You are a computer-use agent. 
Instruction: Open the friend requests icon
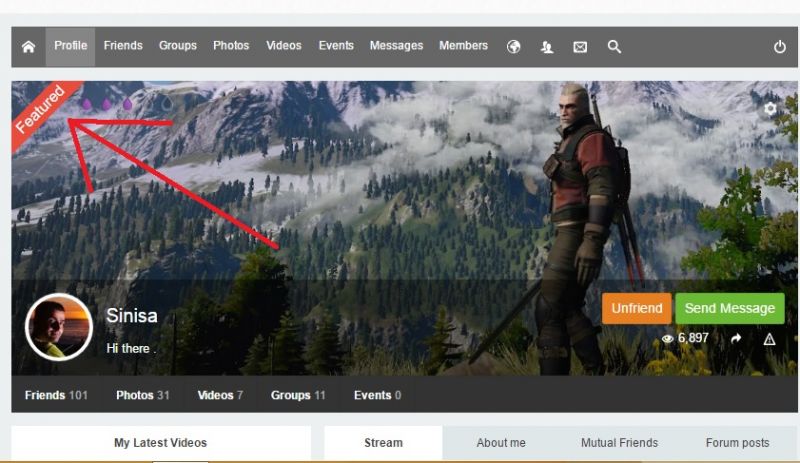coord(547,47)
